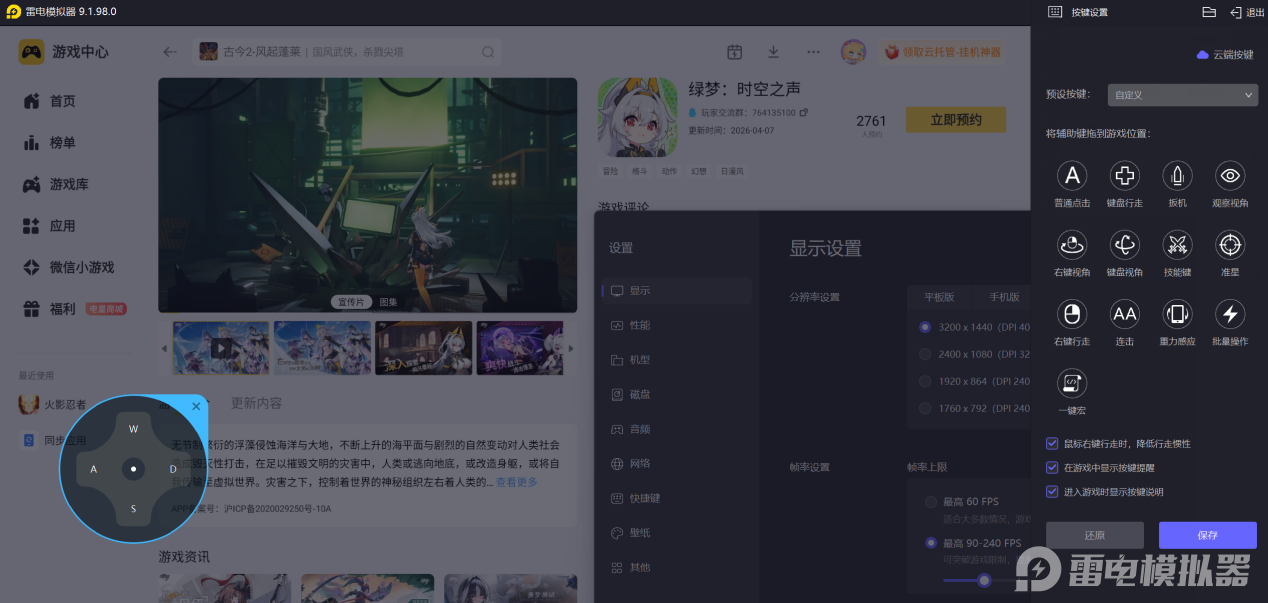Viewport: 1268px width, 603px height.
Task: Choose the 最高 60 FPS option
Action: tap(932, 502)
